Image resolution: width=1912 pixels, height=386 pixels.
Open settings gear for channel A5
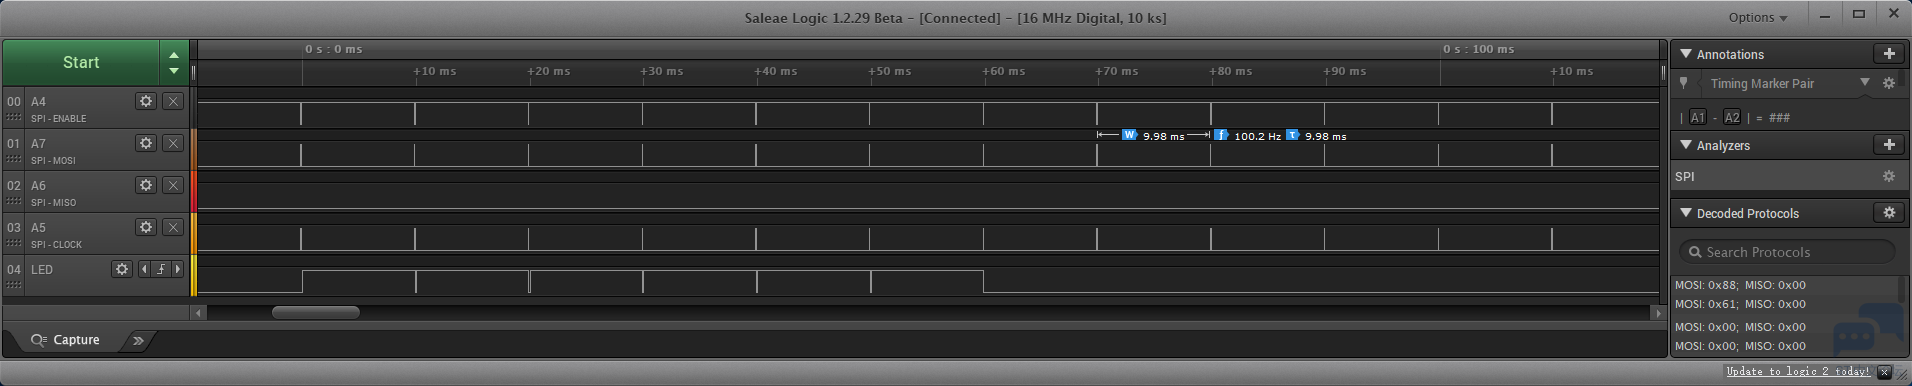point(146,227)
